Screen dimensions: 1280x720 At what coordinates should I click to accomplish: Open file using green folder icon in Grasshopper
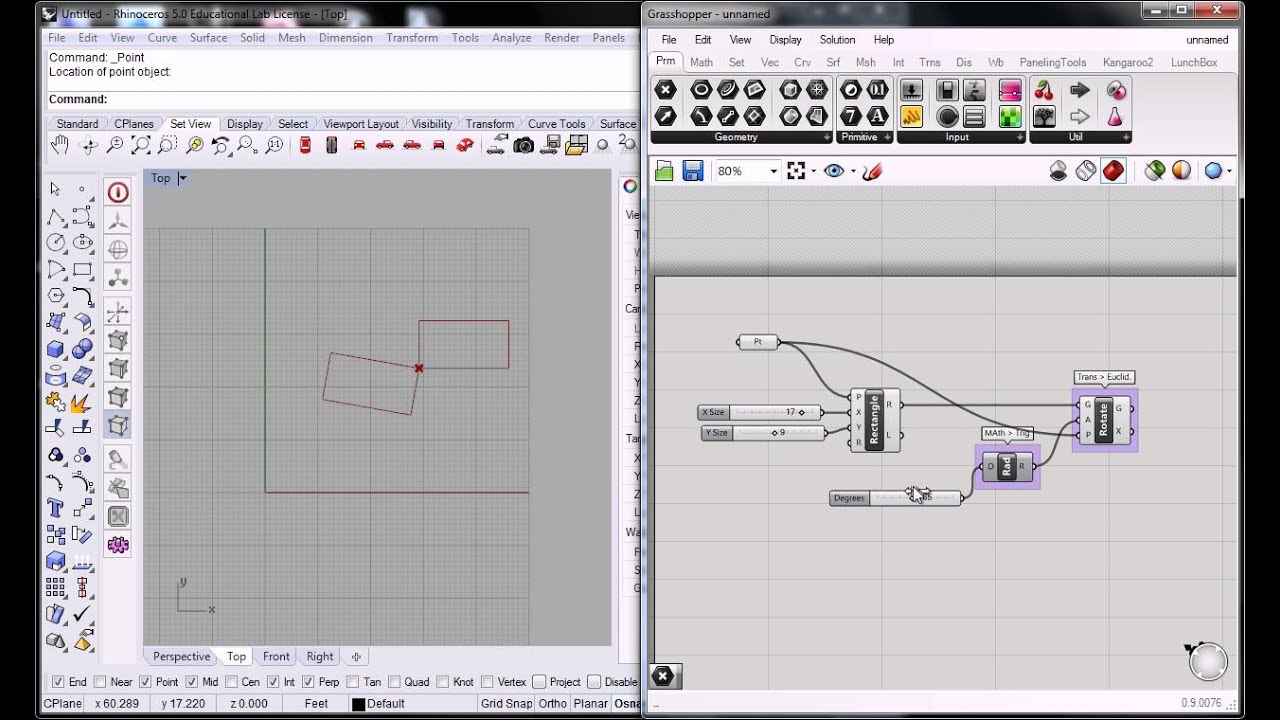coord(664,171)
